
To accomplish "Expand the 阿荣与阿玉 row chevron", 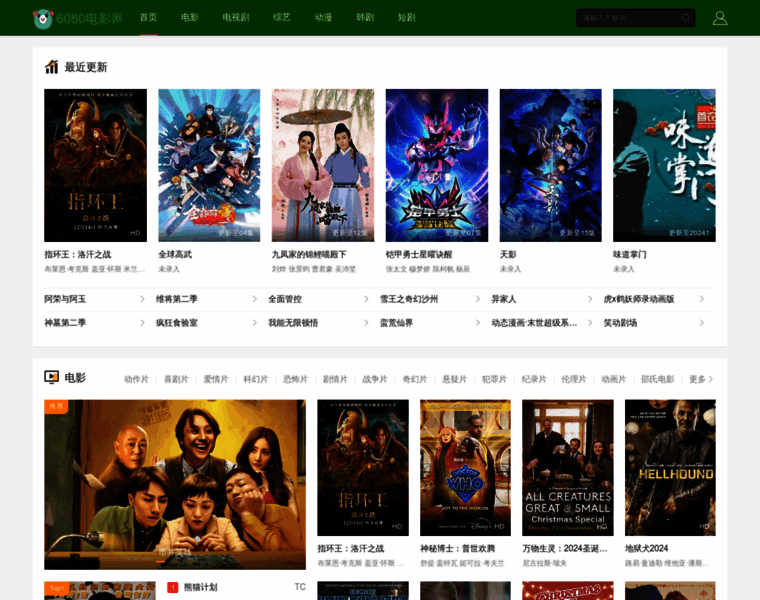I will click(x=142, y=299).
